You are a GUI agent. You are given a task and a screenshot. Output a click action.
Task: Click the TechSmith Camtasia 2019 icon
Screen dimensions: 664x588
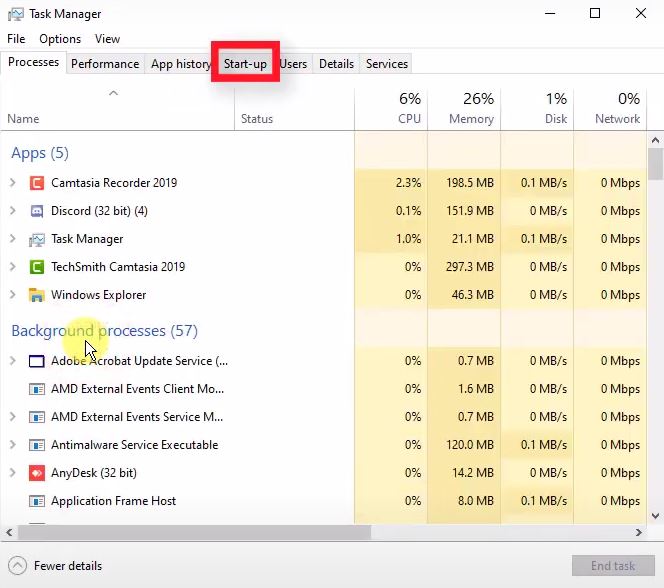37,267
